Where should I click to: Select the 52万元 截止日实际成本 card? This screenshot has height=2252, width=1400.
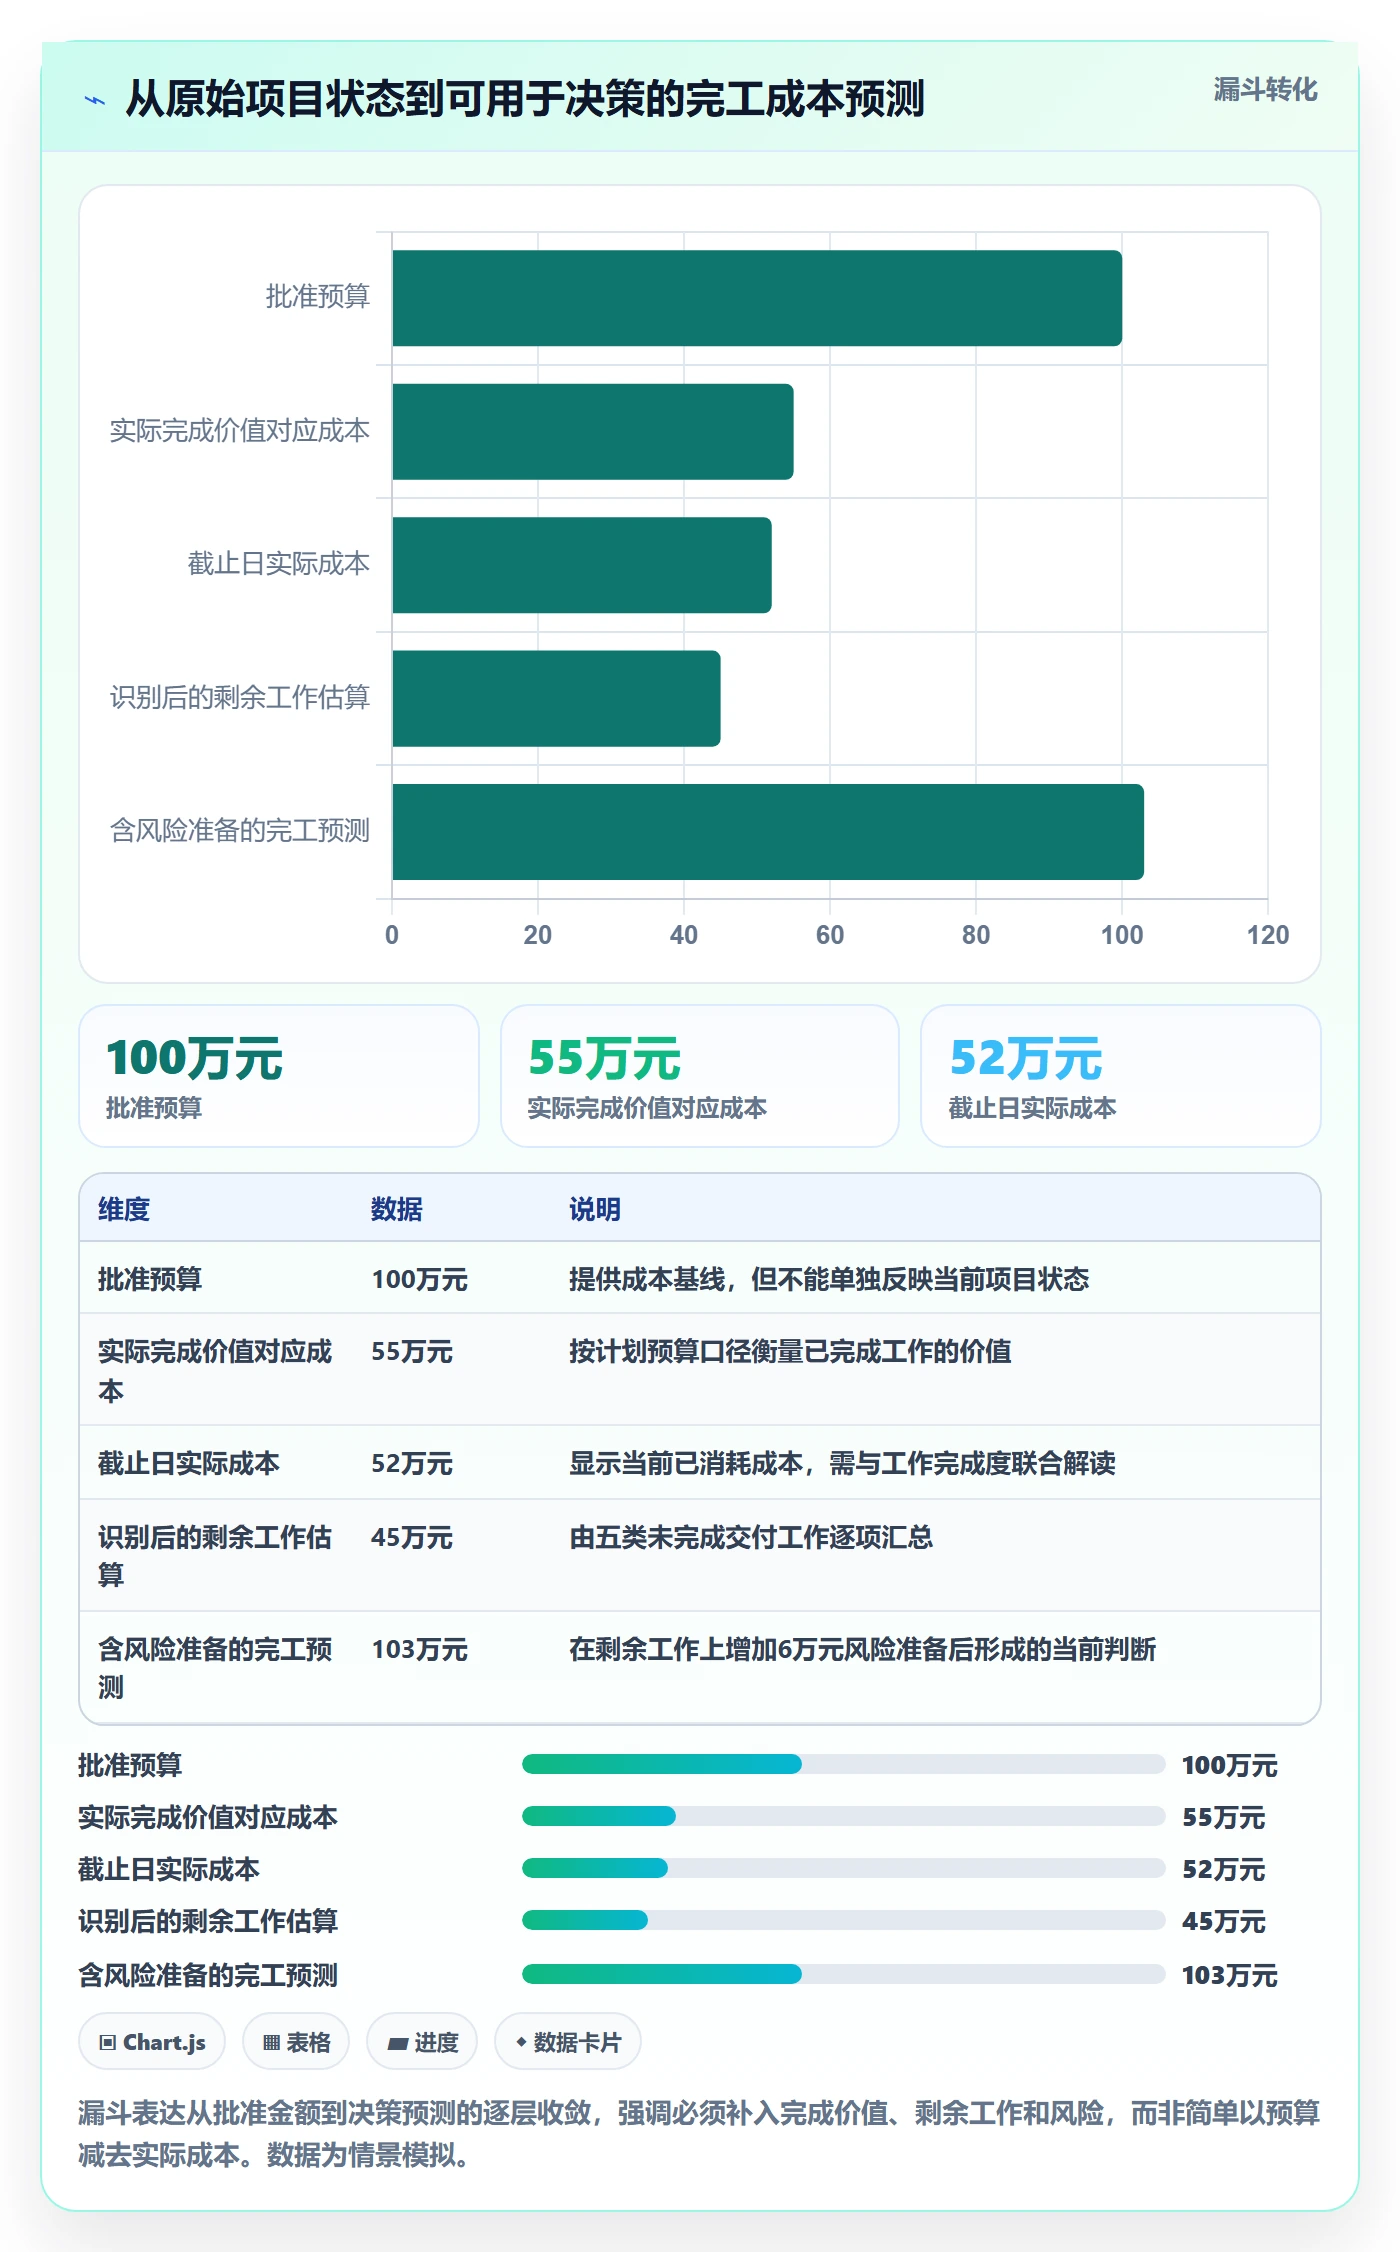(x=1121, y=1076)
